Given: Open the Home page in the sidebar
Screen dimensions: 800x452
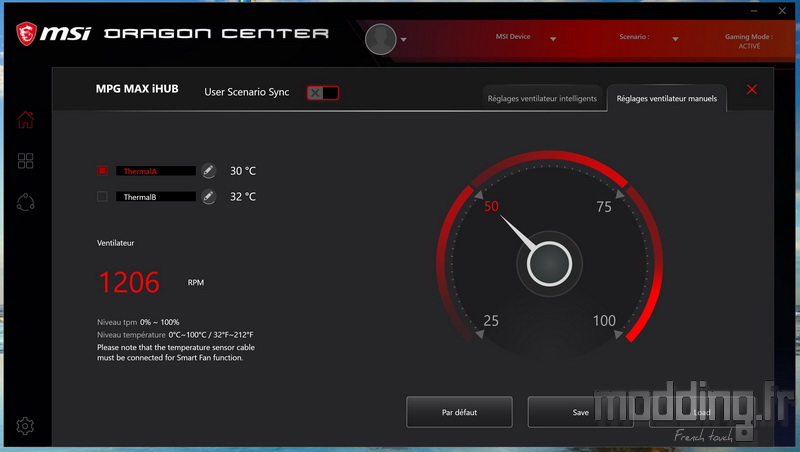Looking at the screenshot, I should click(x=26, y=120).
